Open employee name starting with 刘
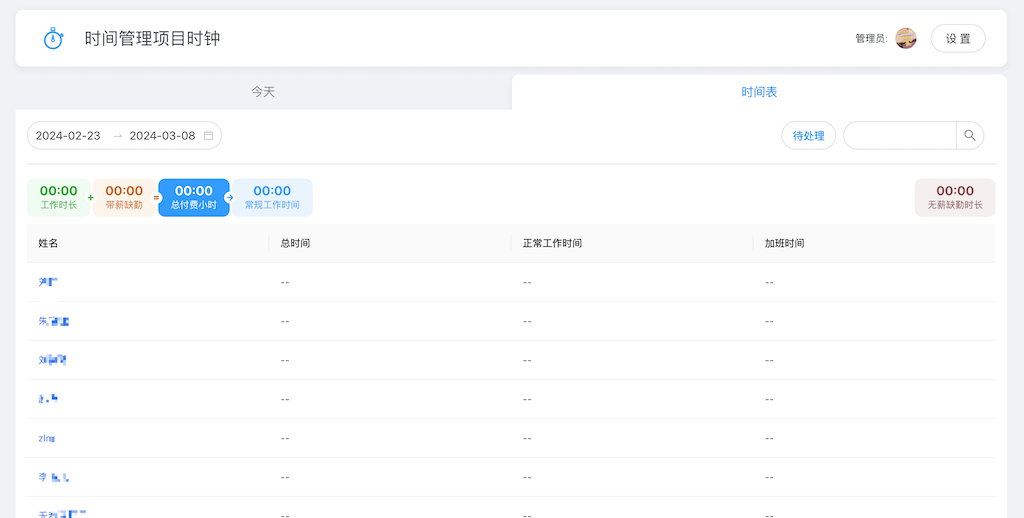 52,360
